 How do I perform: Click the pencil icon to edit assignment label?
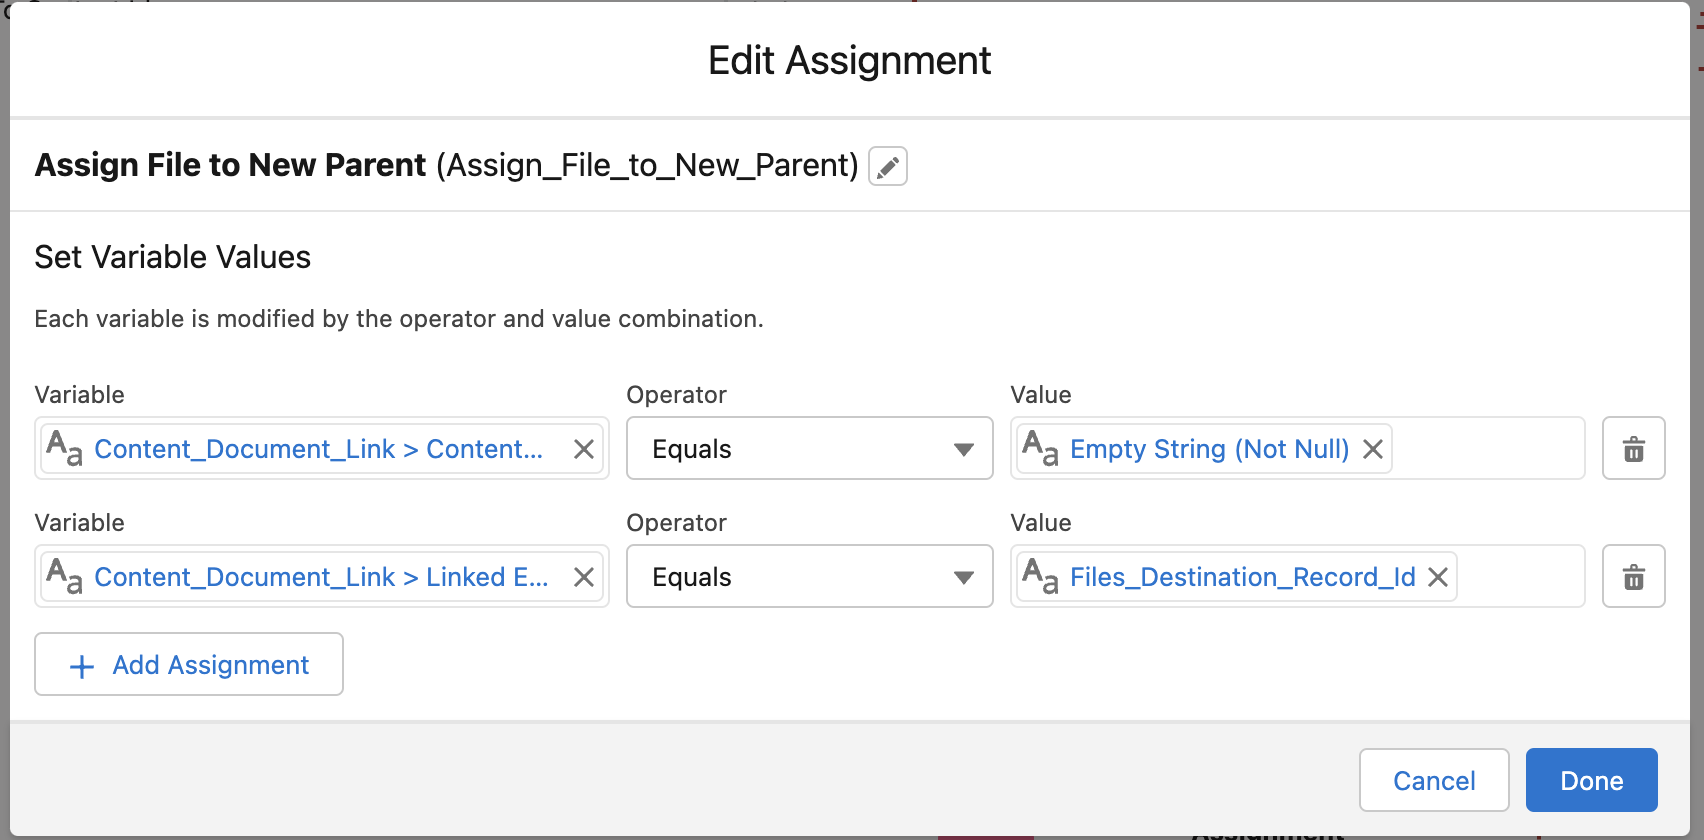click(888, 166)
